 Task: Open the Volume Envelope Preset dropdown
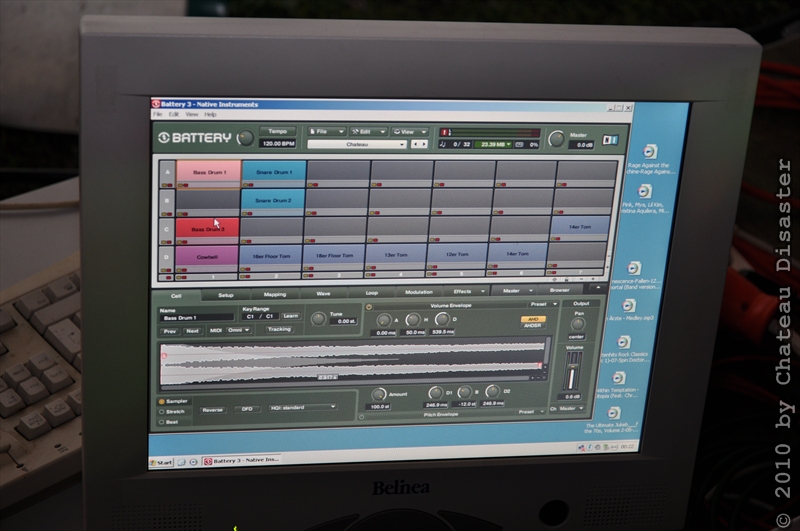542,304
